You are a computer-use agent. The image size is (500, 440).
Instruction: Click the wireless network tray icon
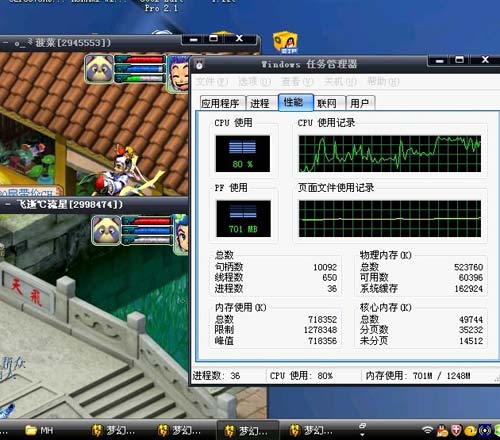click(x=427, y=430)
